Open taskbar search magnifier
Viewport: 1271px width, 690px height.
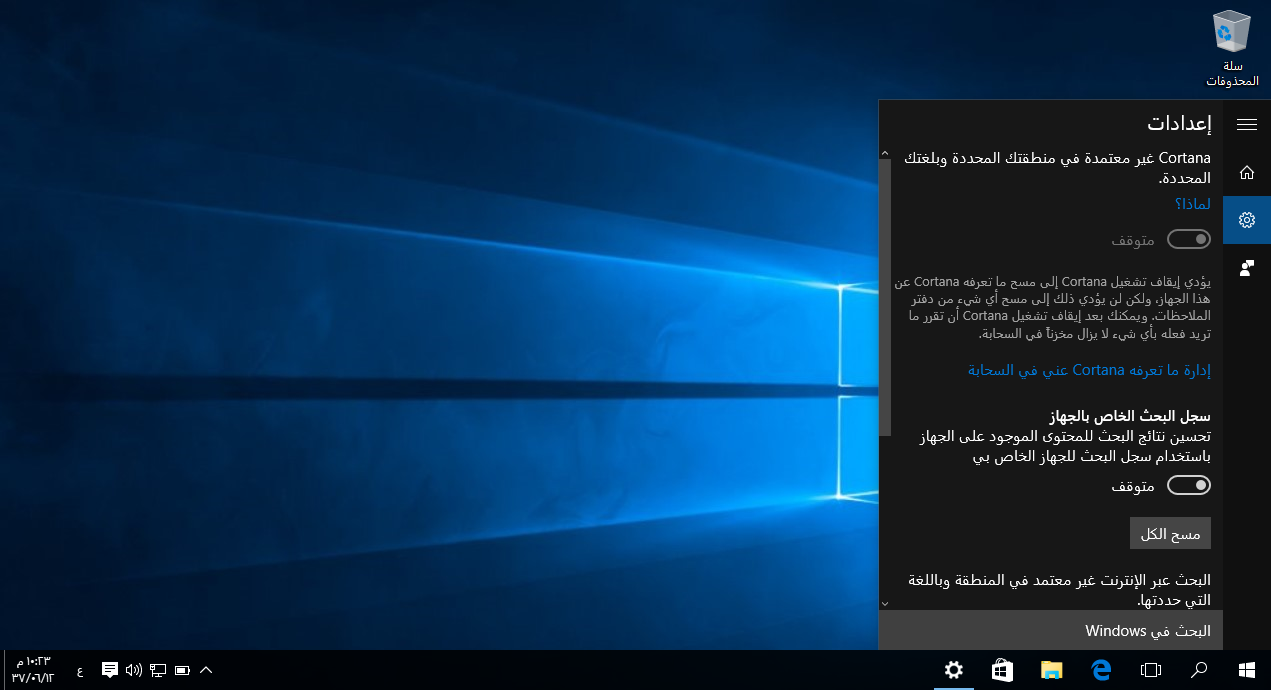1199,670
